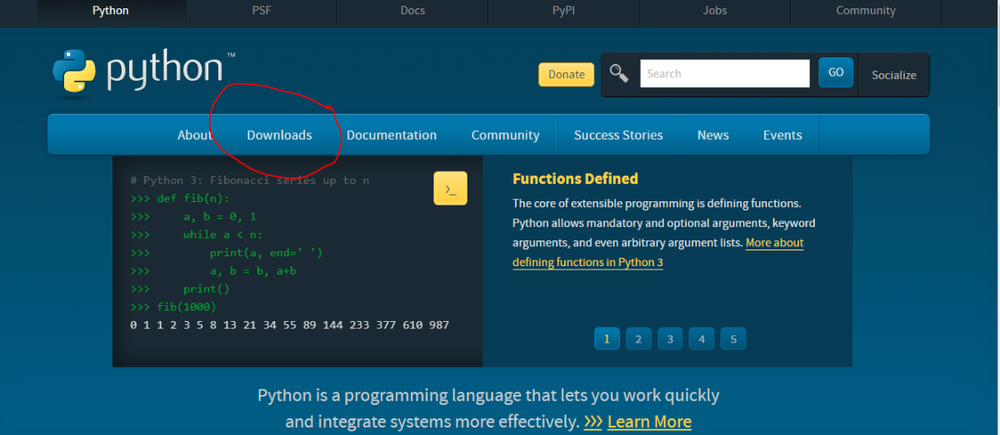This screenshot has height=435, width=1000.
Task: Open the Success Stories menu
Action: tap(618, 135)
